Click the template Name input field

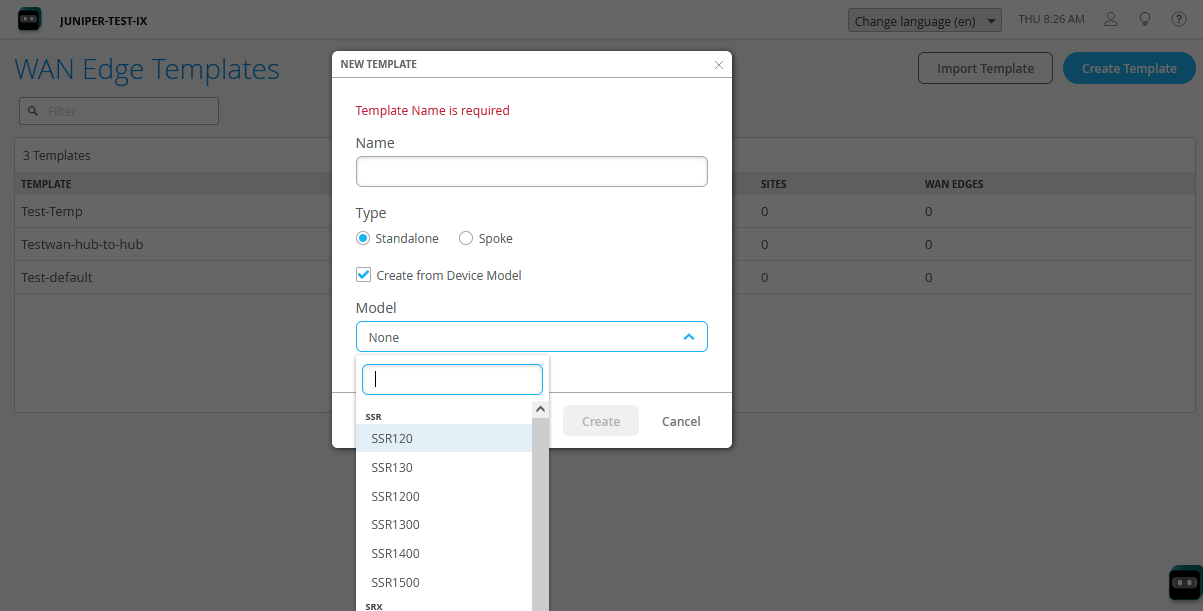click(531, 172)
